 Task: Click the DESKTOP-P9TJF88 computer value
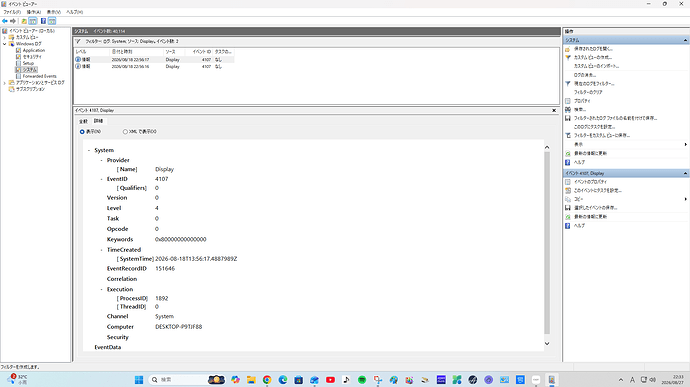(x=179, y=327)
